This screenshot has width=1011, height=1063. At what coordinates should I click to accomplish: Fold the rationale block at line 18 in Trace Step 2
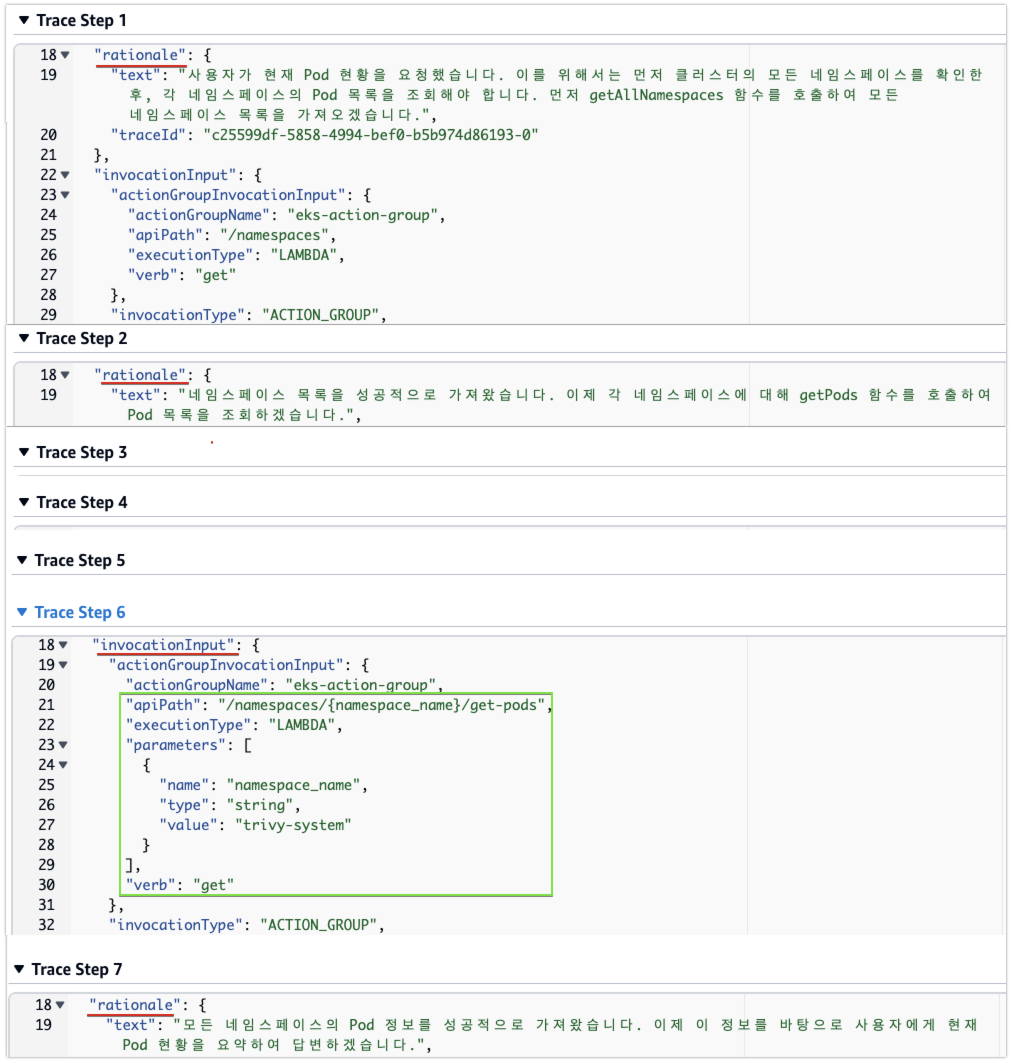coord(65,375)
